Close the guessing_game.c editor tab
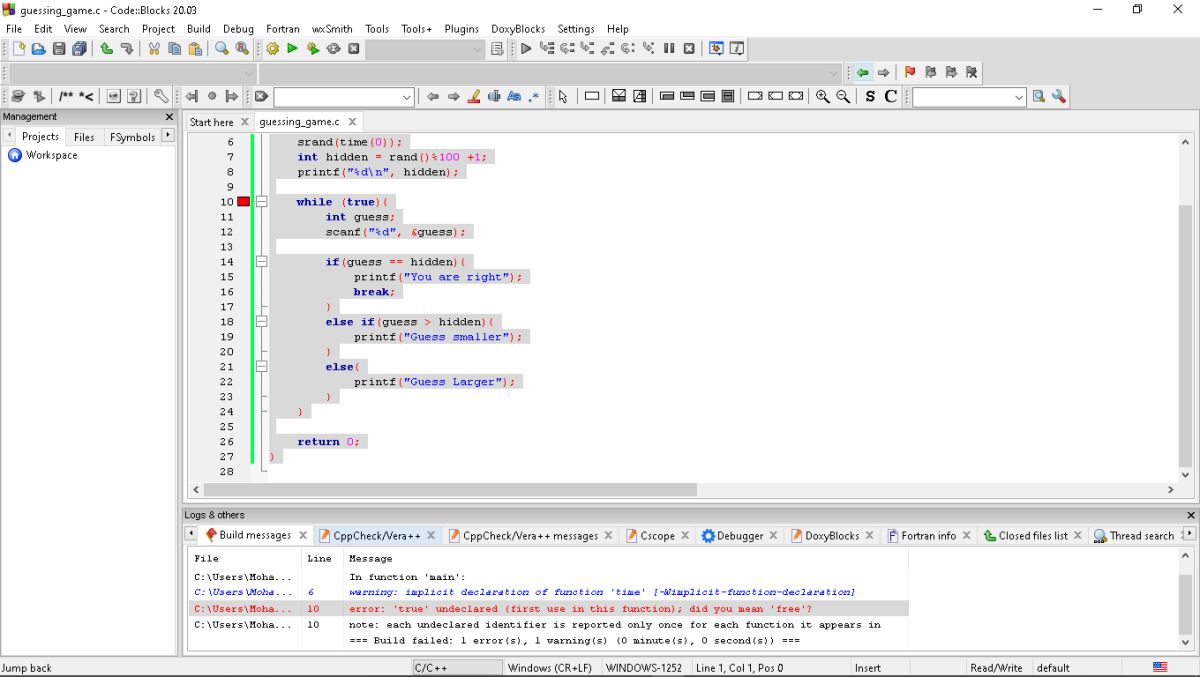The height and width of the screenshot is (677, 1200). point(352,122)
